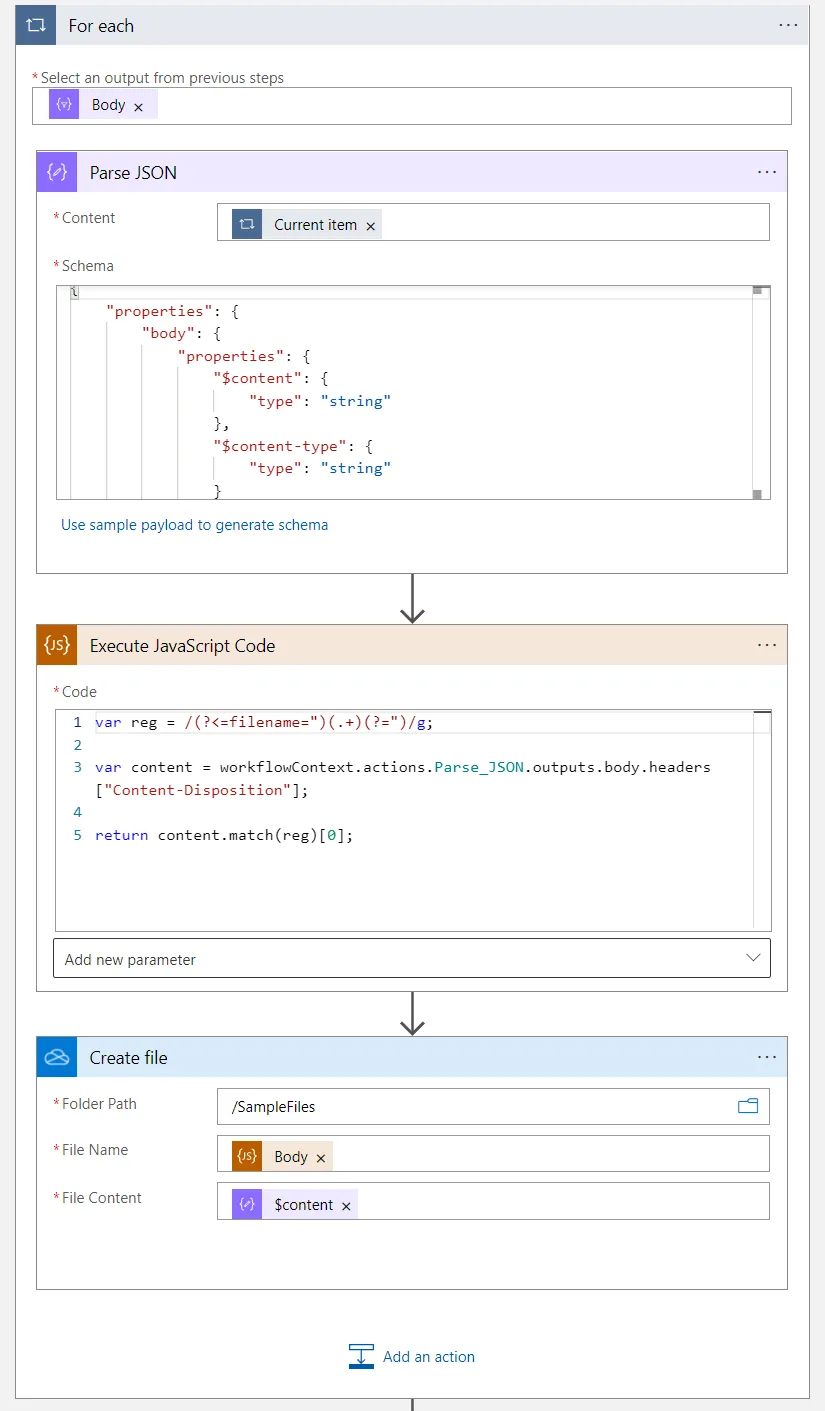Click the loop icon on the Current item token
The image size is (825, 1411).
pos(246,223)
